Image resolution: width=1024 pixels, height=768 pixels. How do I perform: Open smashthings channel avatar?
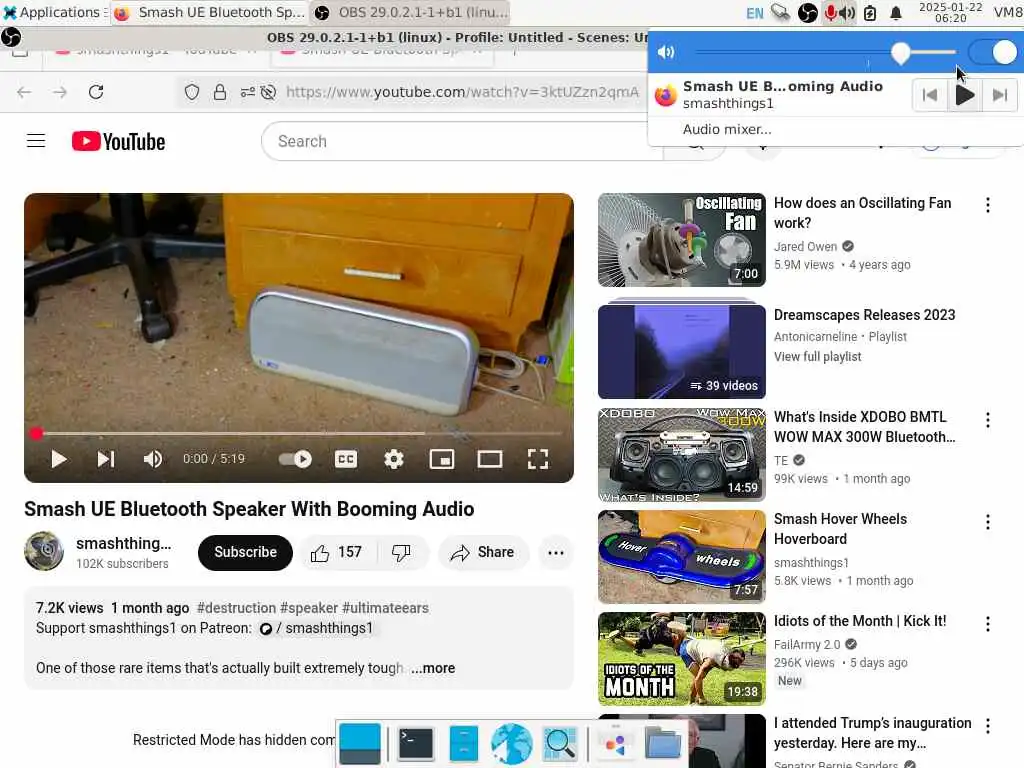coord(44,551)
